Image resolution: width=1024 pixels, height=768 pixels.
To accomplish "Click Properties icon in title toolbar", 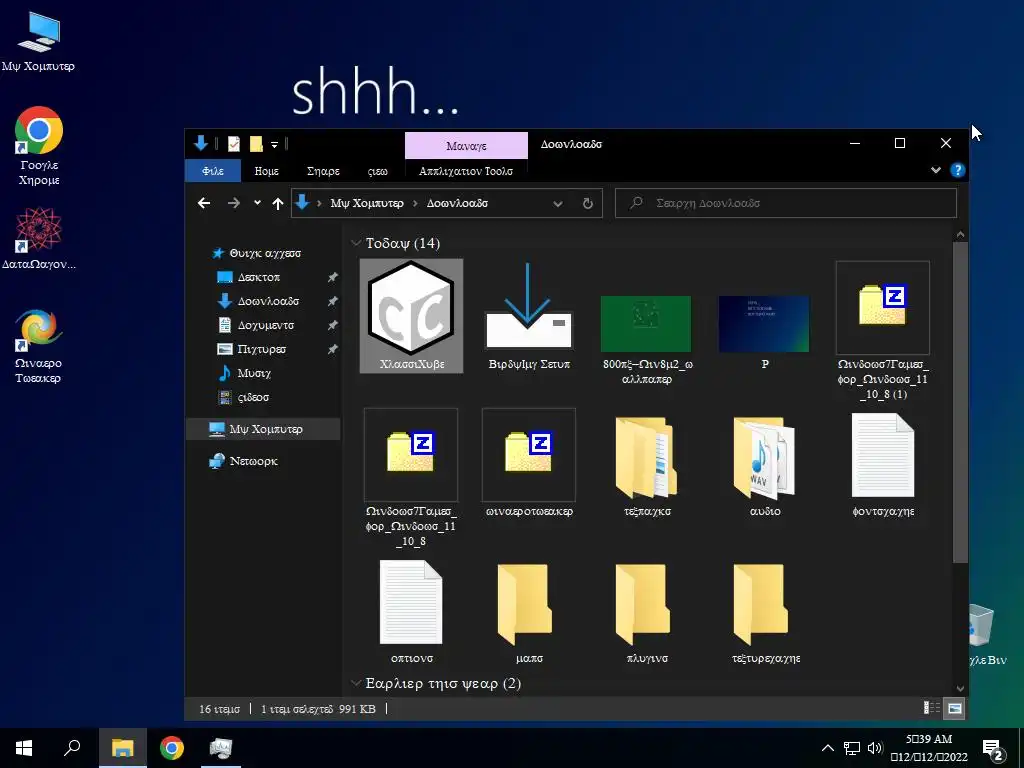I will (x=234, y=144).
